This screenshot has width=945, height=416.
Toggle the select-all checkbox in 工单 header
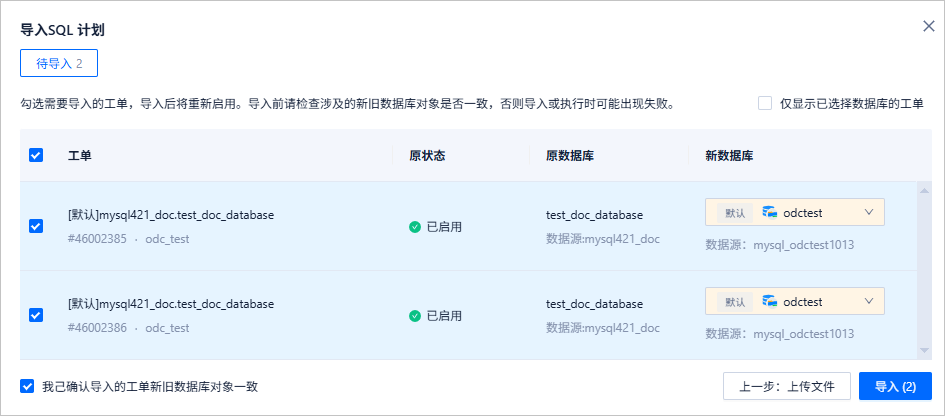tap(36, 155)
